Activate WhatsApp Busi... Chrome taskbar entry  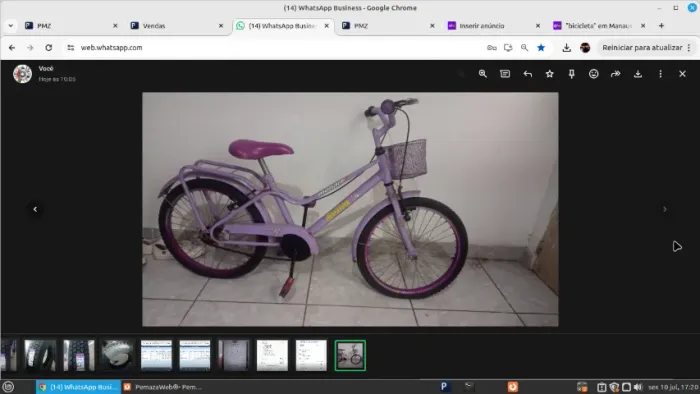(x=78, y=387)
